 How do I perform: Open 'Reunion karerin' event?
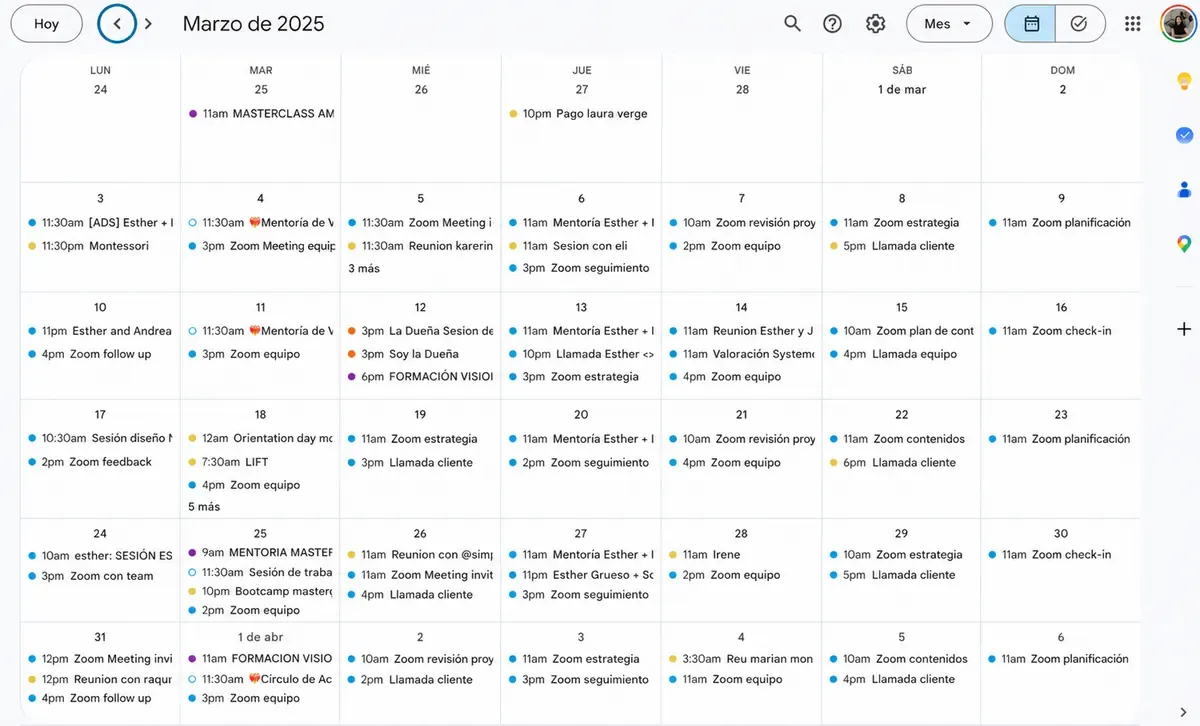(x=421, y=246)
